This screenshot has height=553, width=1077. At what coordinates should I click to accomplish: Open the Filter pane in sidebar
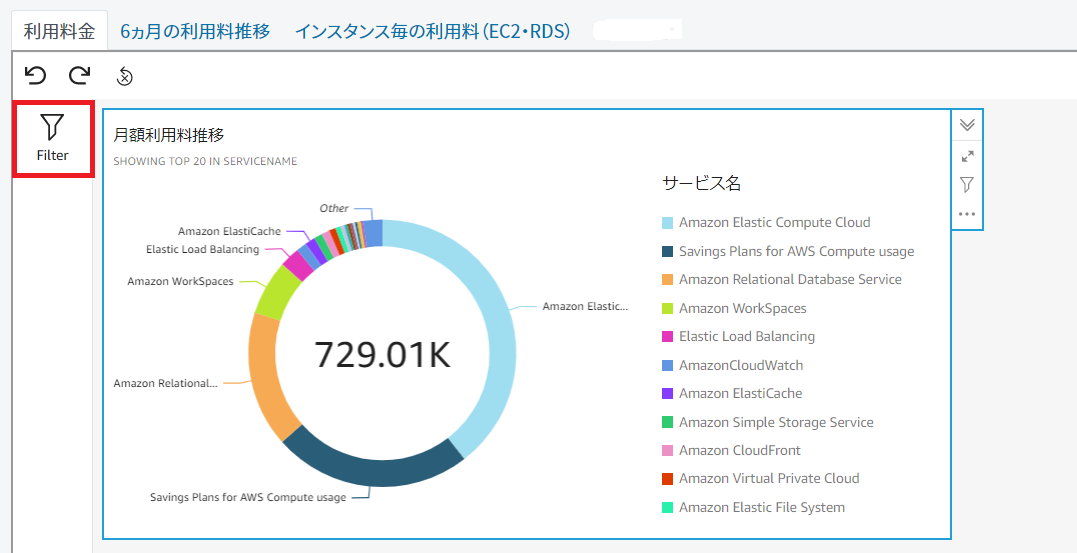pyautogui.click(x=53, y=139)
